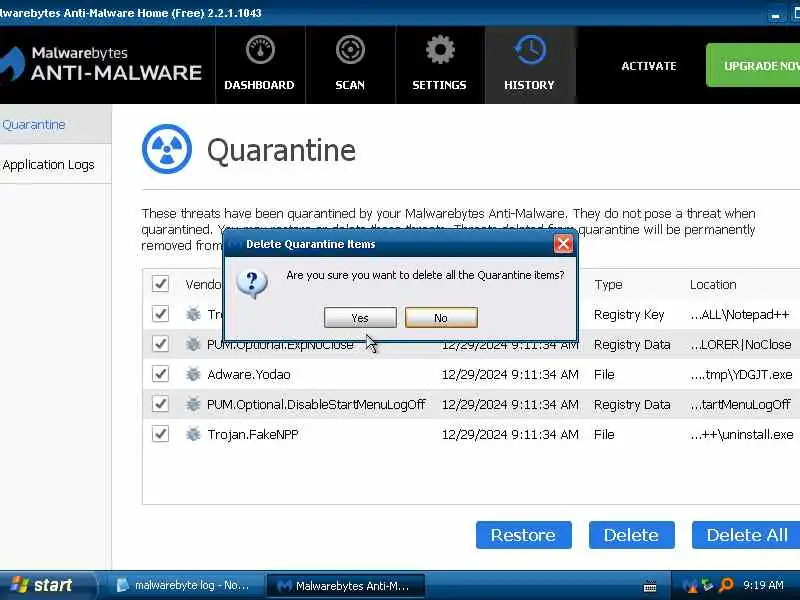Select the Trojan.FakeNPP threat name
800x600 pixels.
pos(253,435)
